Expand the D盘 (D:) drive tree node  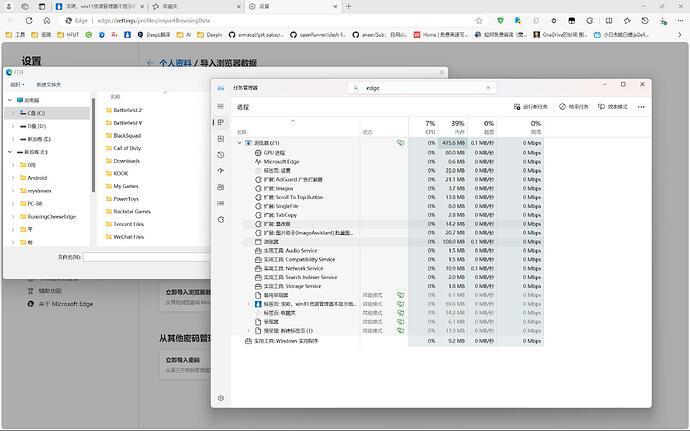(x=12, y=126)
